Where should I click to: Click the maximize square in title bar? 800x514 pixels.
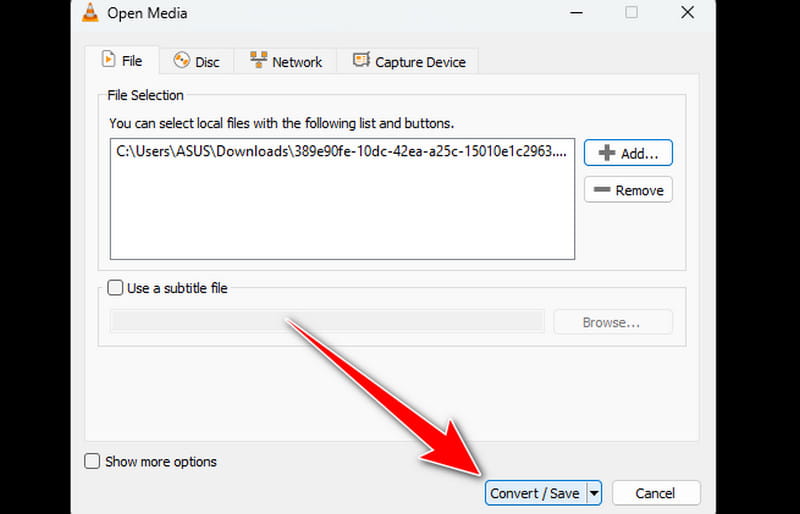click(631, 13)
